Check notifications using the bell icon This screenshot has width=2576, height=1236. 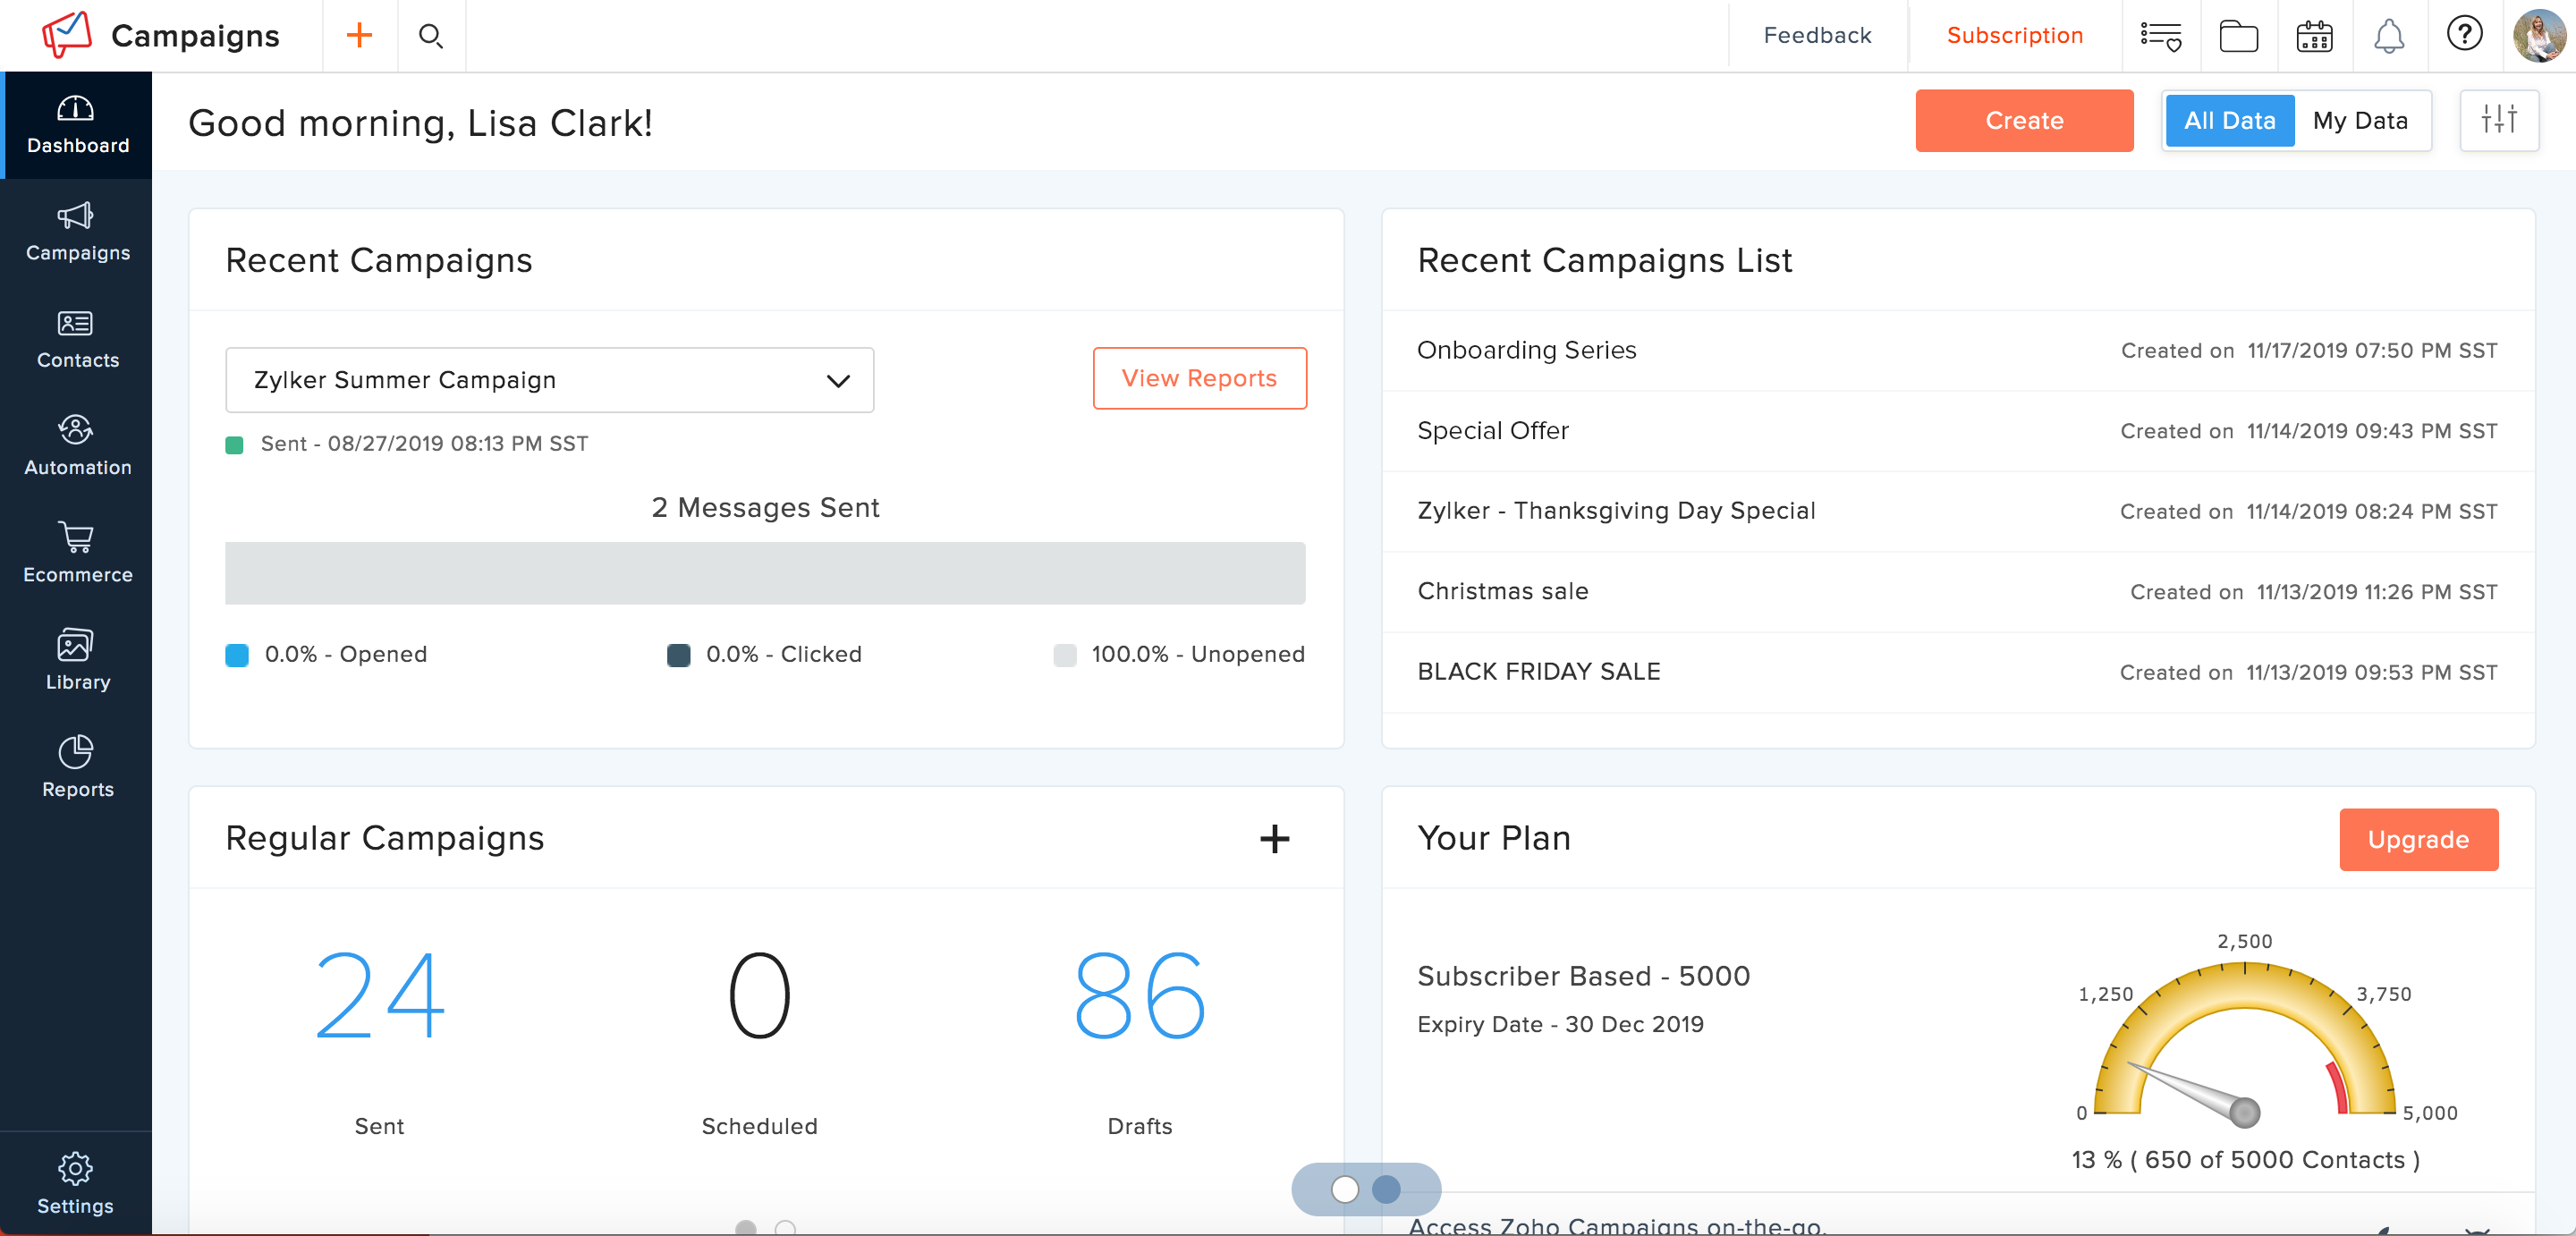2390,35
